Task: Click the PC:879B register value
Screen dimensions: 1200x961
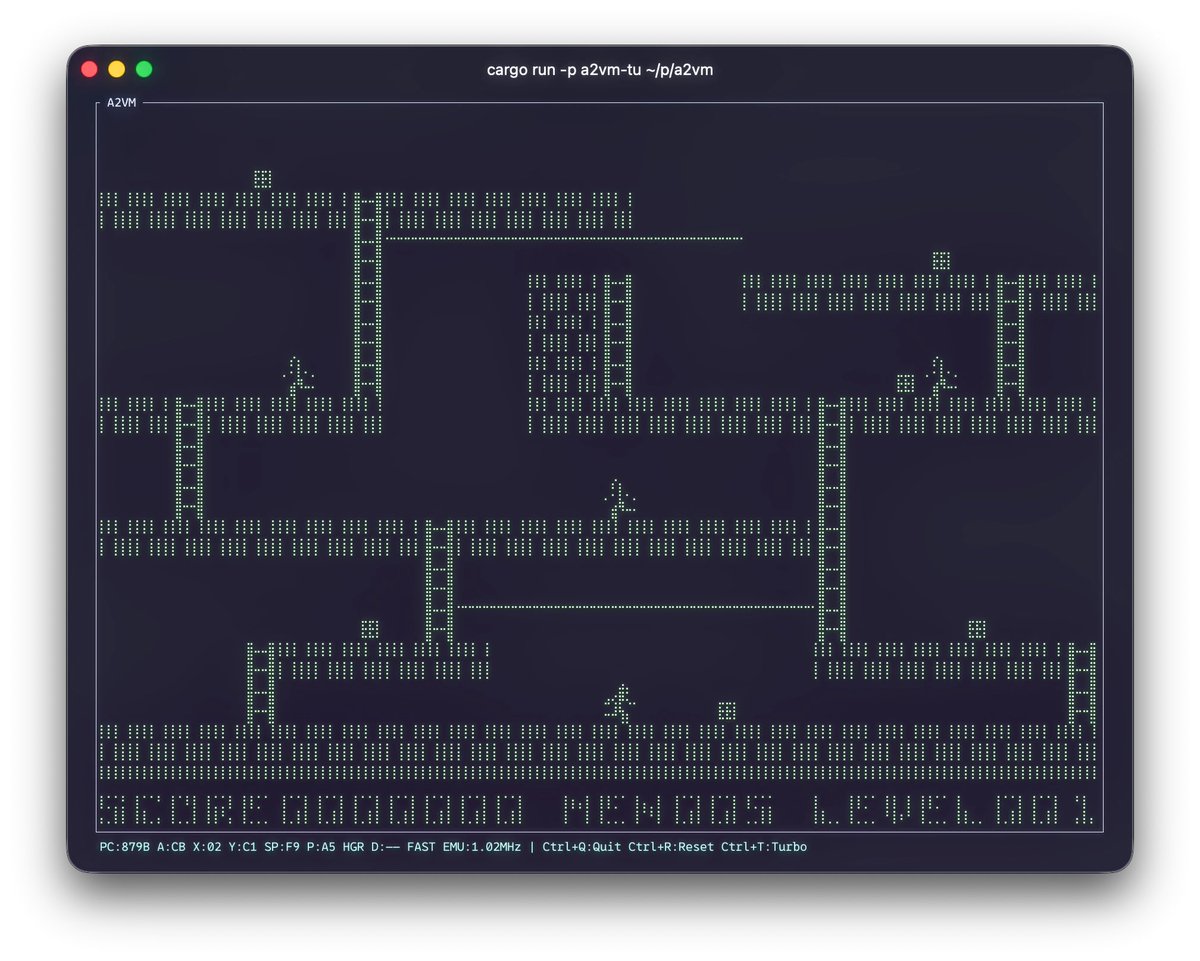Action: [x=125, y=847]
